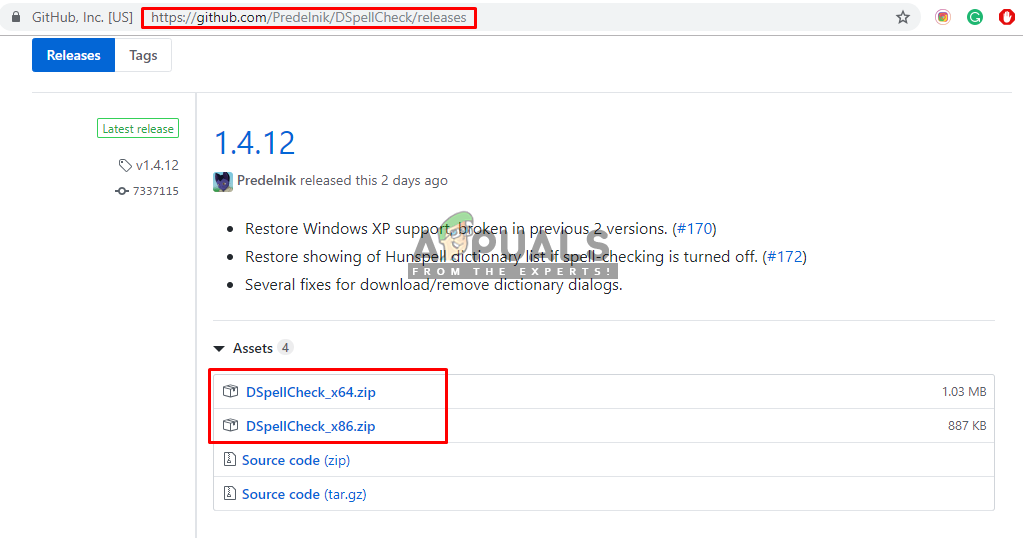Click the 'released this 2 days ago' text
Viewport: 1023px width, 538px height.
374,181
